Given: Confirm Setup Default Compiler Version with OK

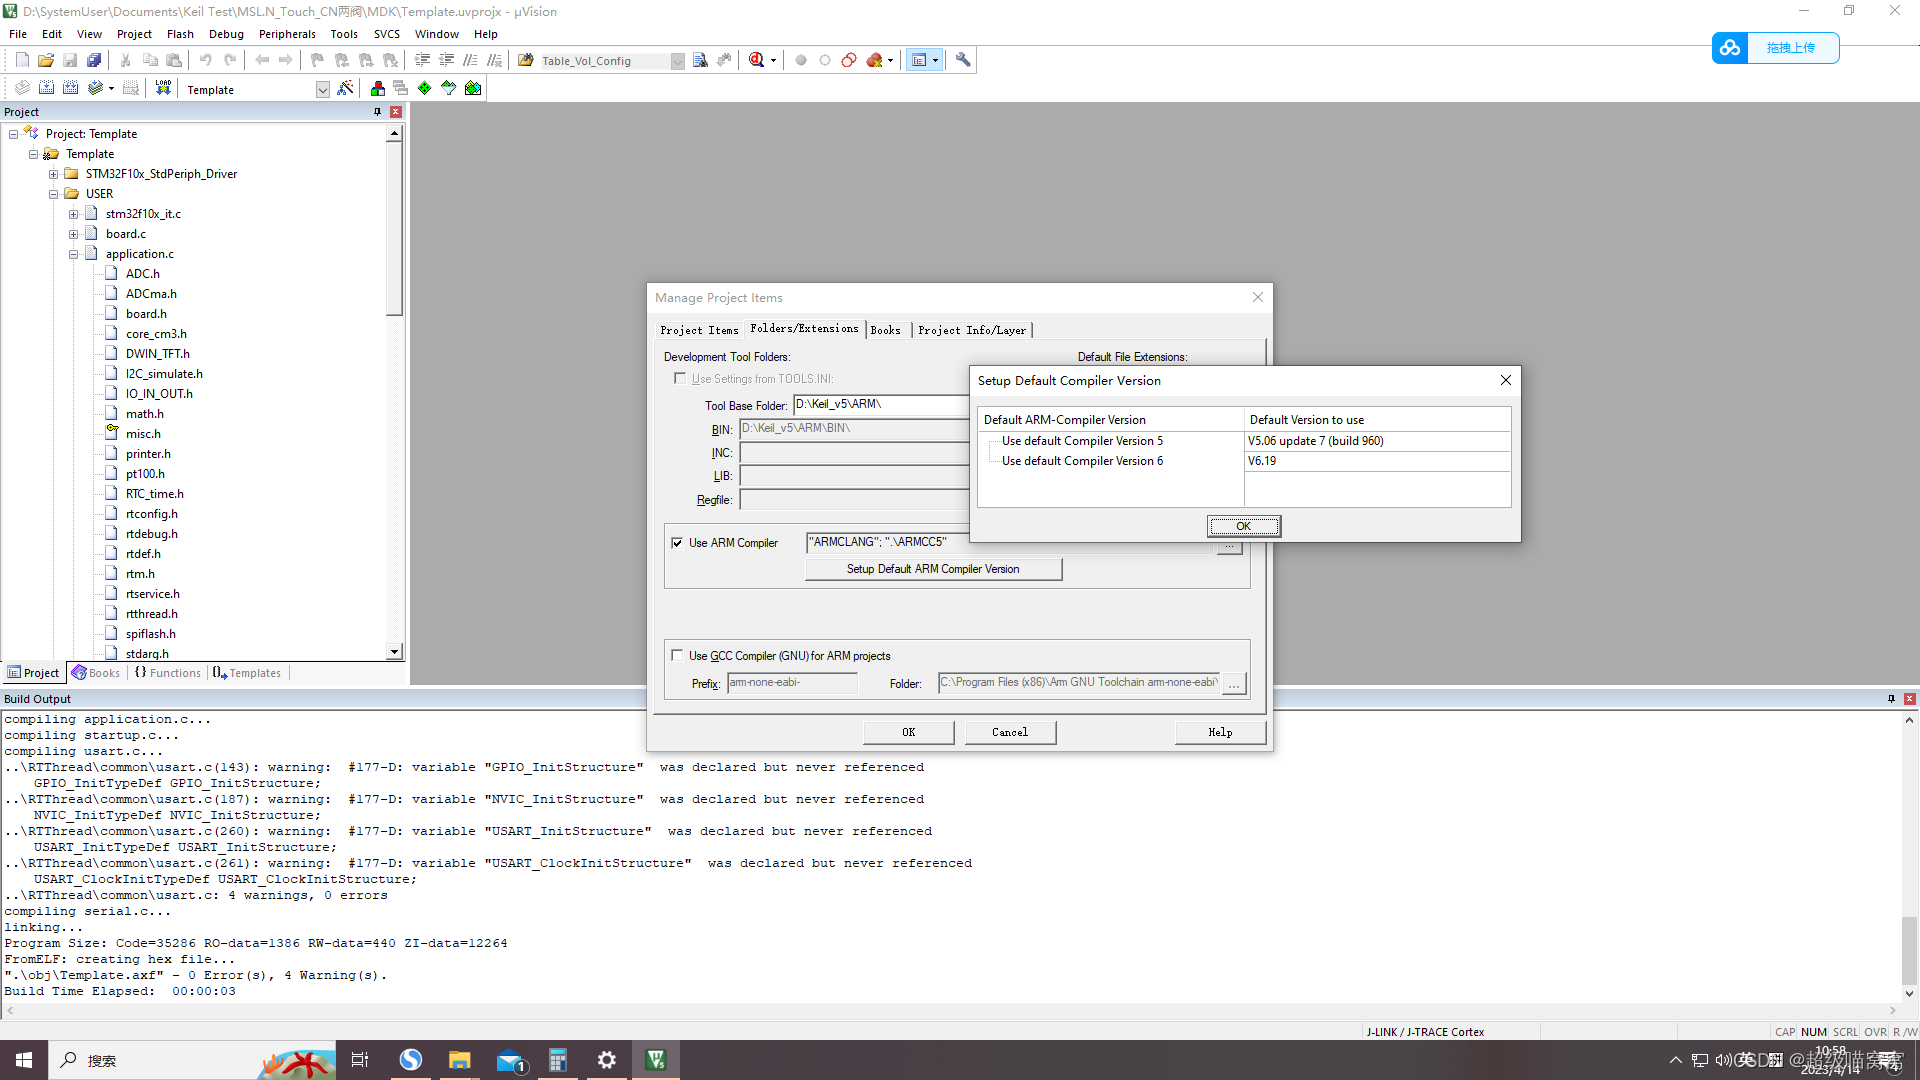Looking at the screenshot, I should pos(1243,526).
